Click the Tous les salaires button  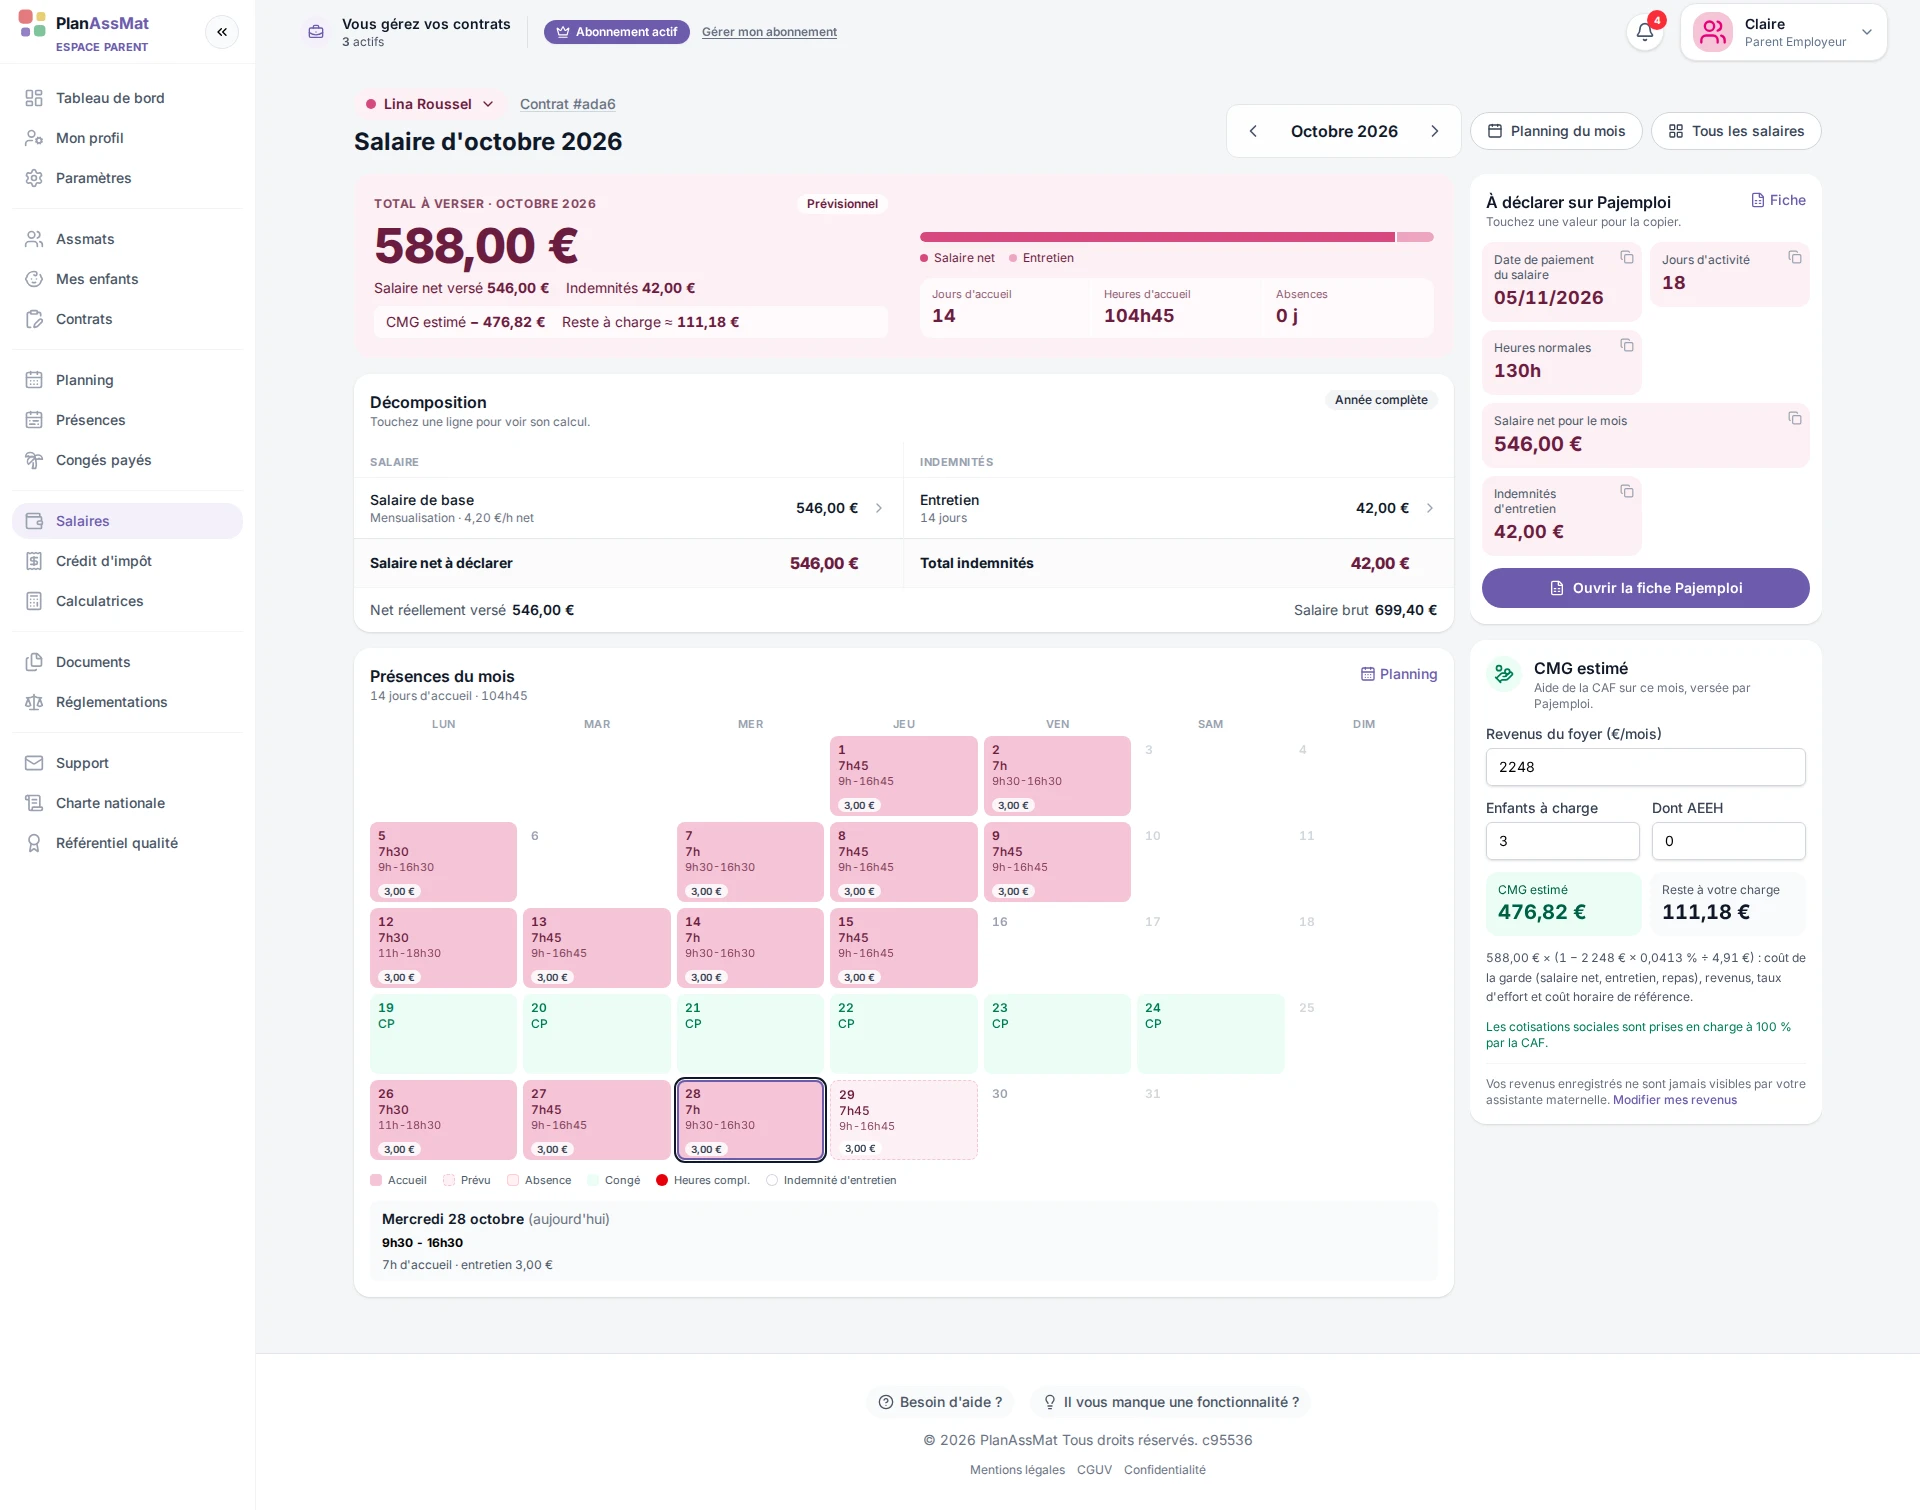click(x=1736, y=131)
